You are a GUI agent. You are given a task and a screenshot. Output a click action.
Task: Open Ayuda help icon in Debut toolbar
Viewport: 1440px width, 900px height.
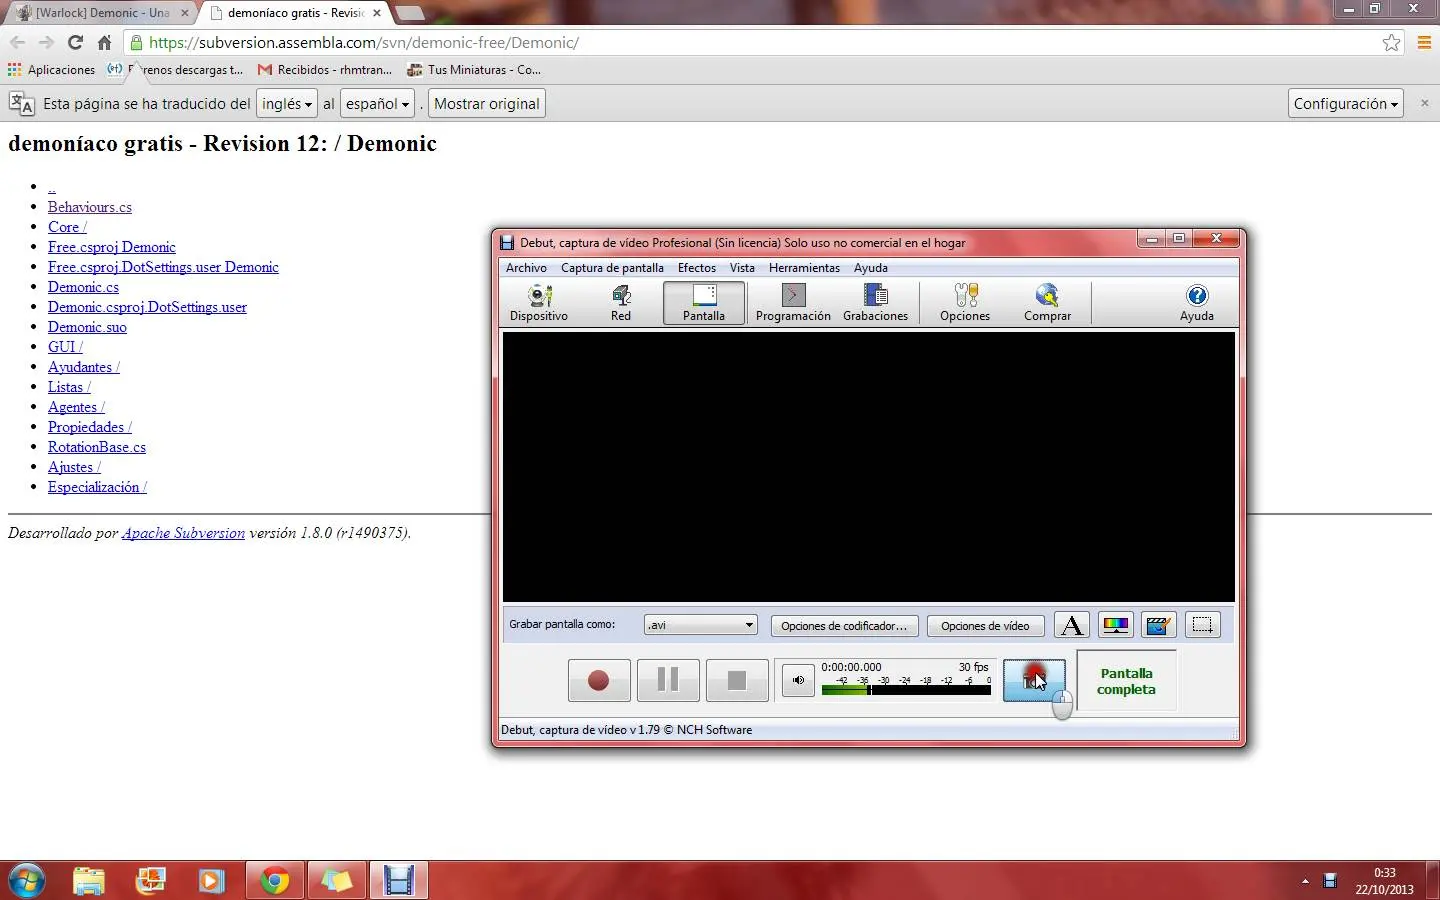point(1196,303)
